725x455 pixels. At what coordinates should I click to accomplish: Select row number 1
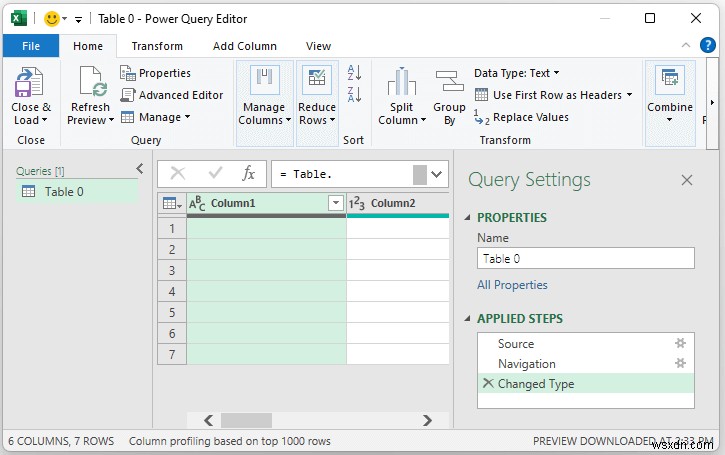click(172, 228)
